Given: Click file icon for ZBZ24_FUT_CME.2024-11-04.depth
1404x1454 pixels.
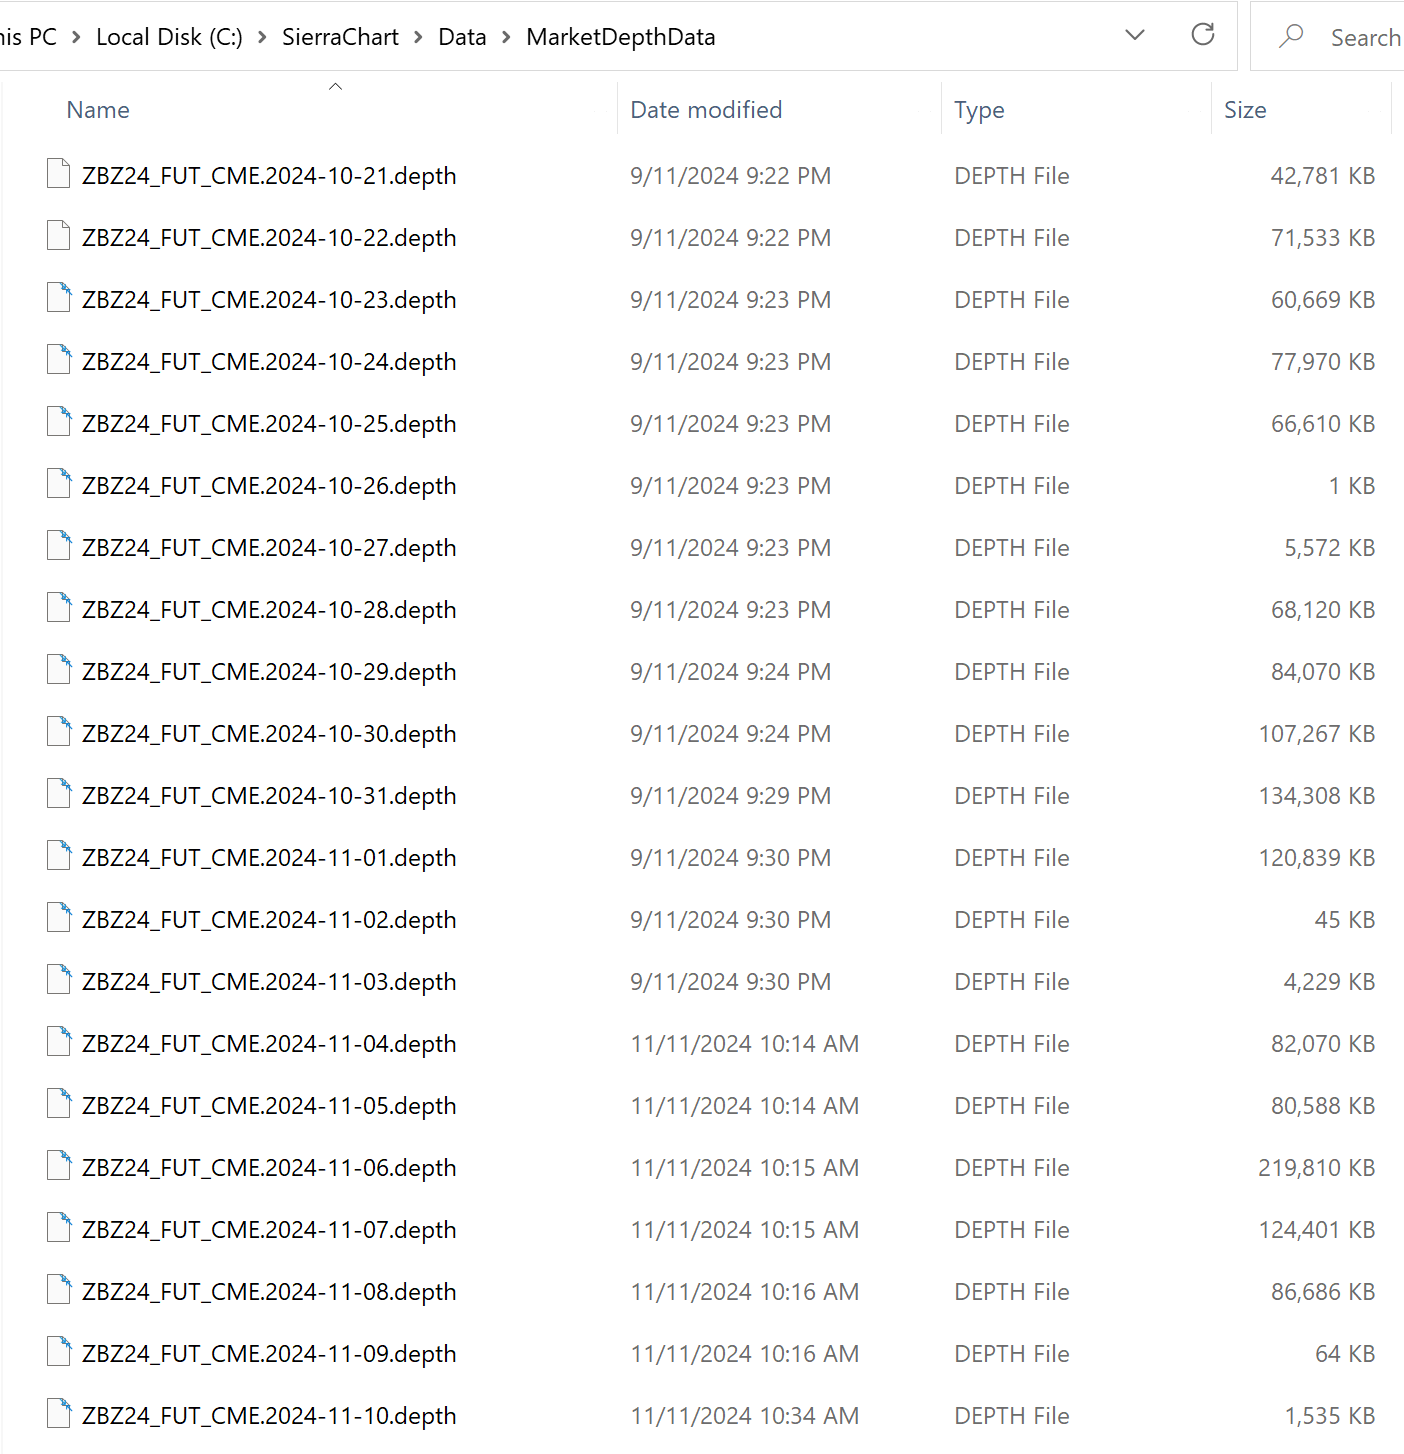Looking at the screenshot, I should click(x=59, y=1042).
